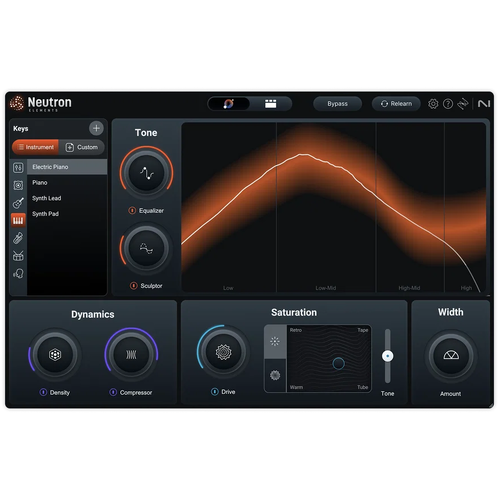Click the Bypass button
The height and width of the screenshot is (500, 500).
coord(337,104)
